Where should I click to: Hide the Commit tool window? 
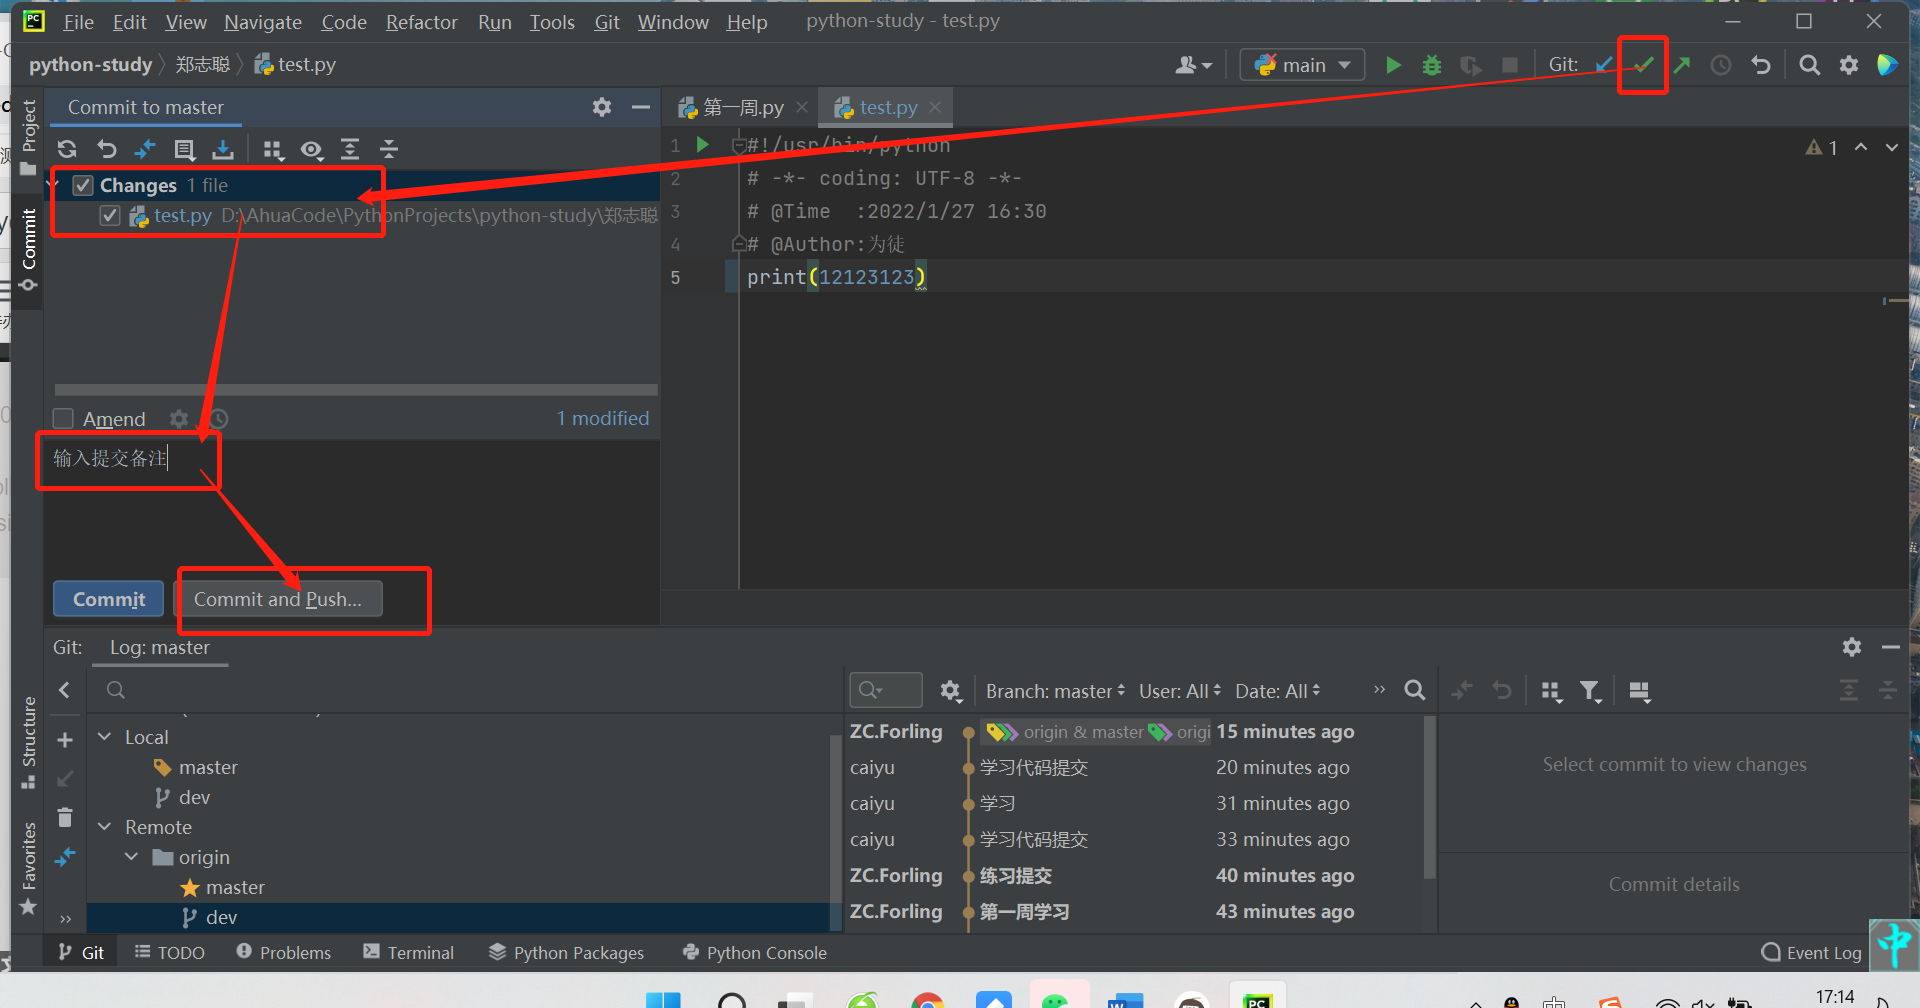point(641,107)
